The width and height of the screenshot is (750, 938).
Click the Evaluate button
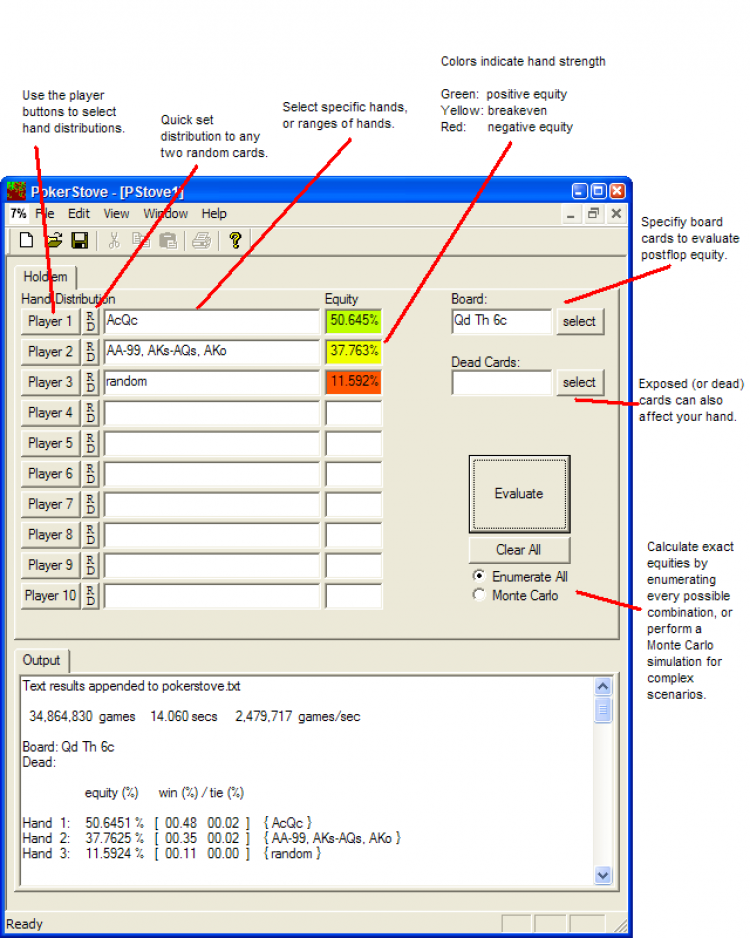point(519,494)
